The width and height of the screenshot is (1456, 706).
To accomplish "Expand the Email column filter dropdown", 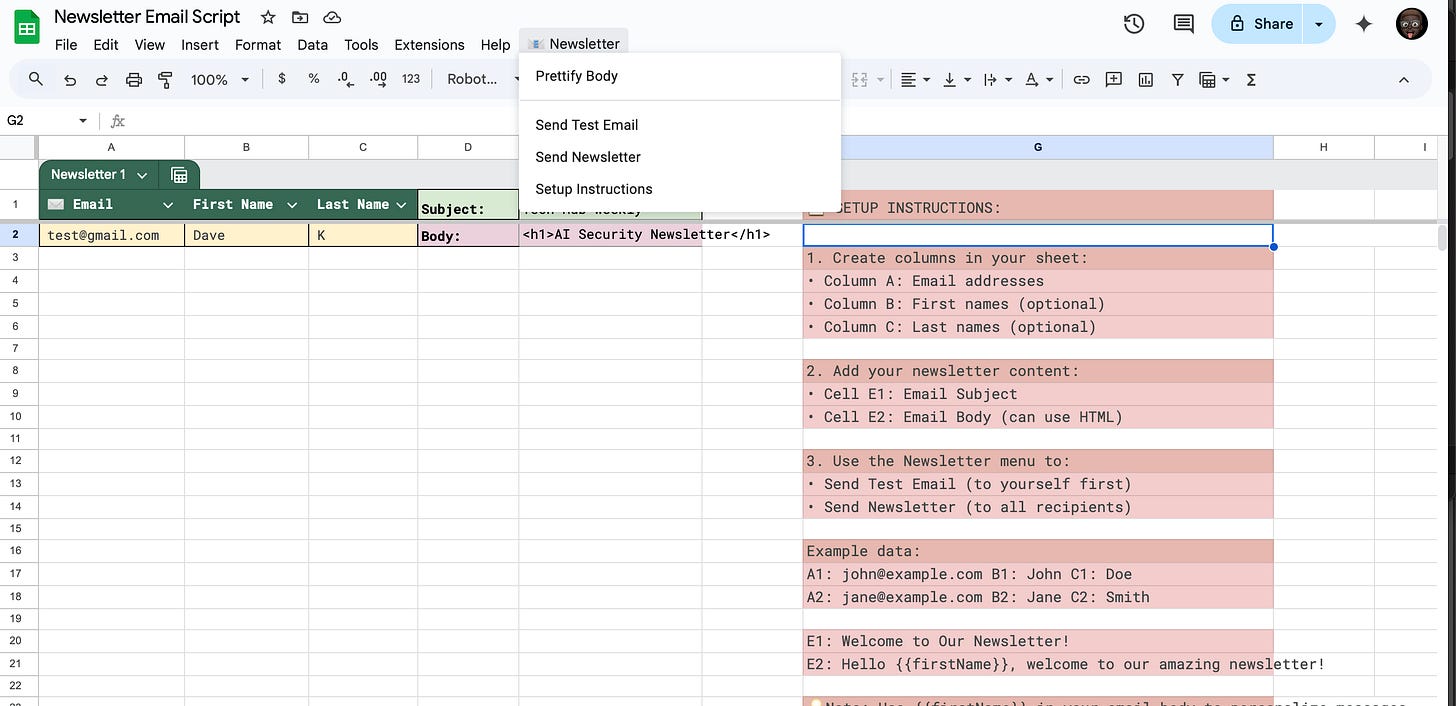I will click(x=168, y=205).
